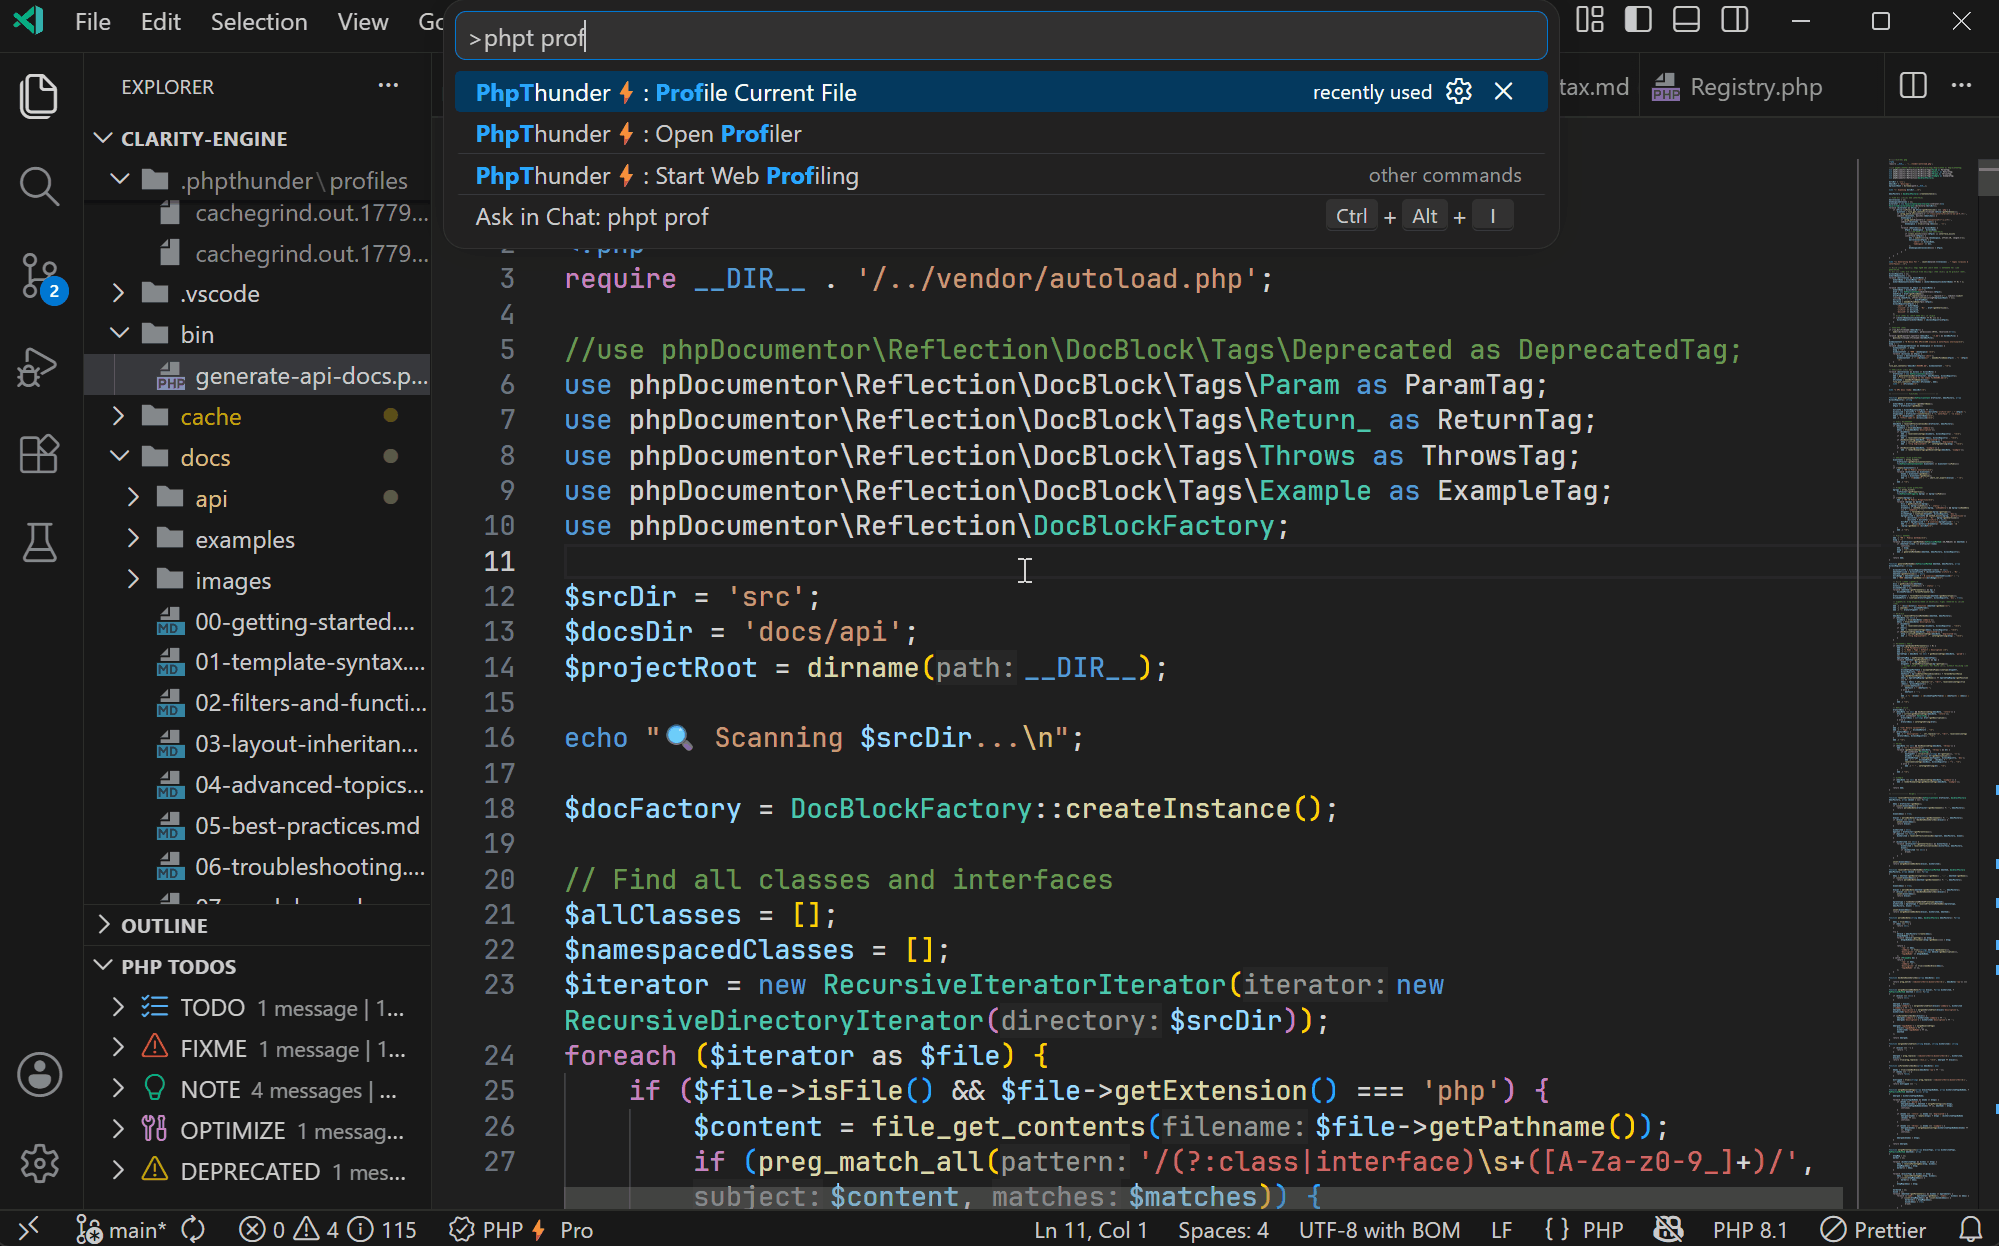Open editor More Actions ellipsis
The width and height of the screenshot is (1999, 1246).
coord(1962,86)
